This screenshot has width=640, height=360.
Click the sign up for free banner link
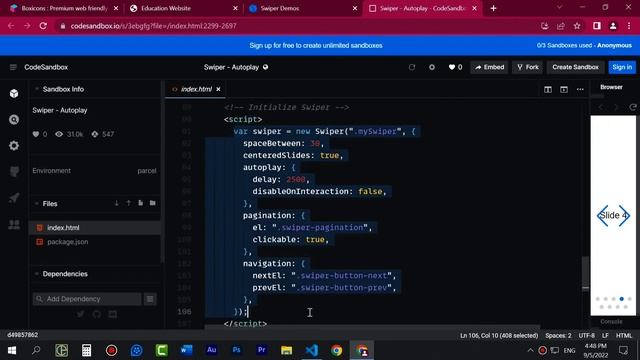[x=316, y=45]
